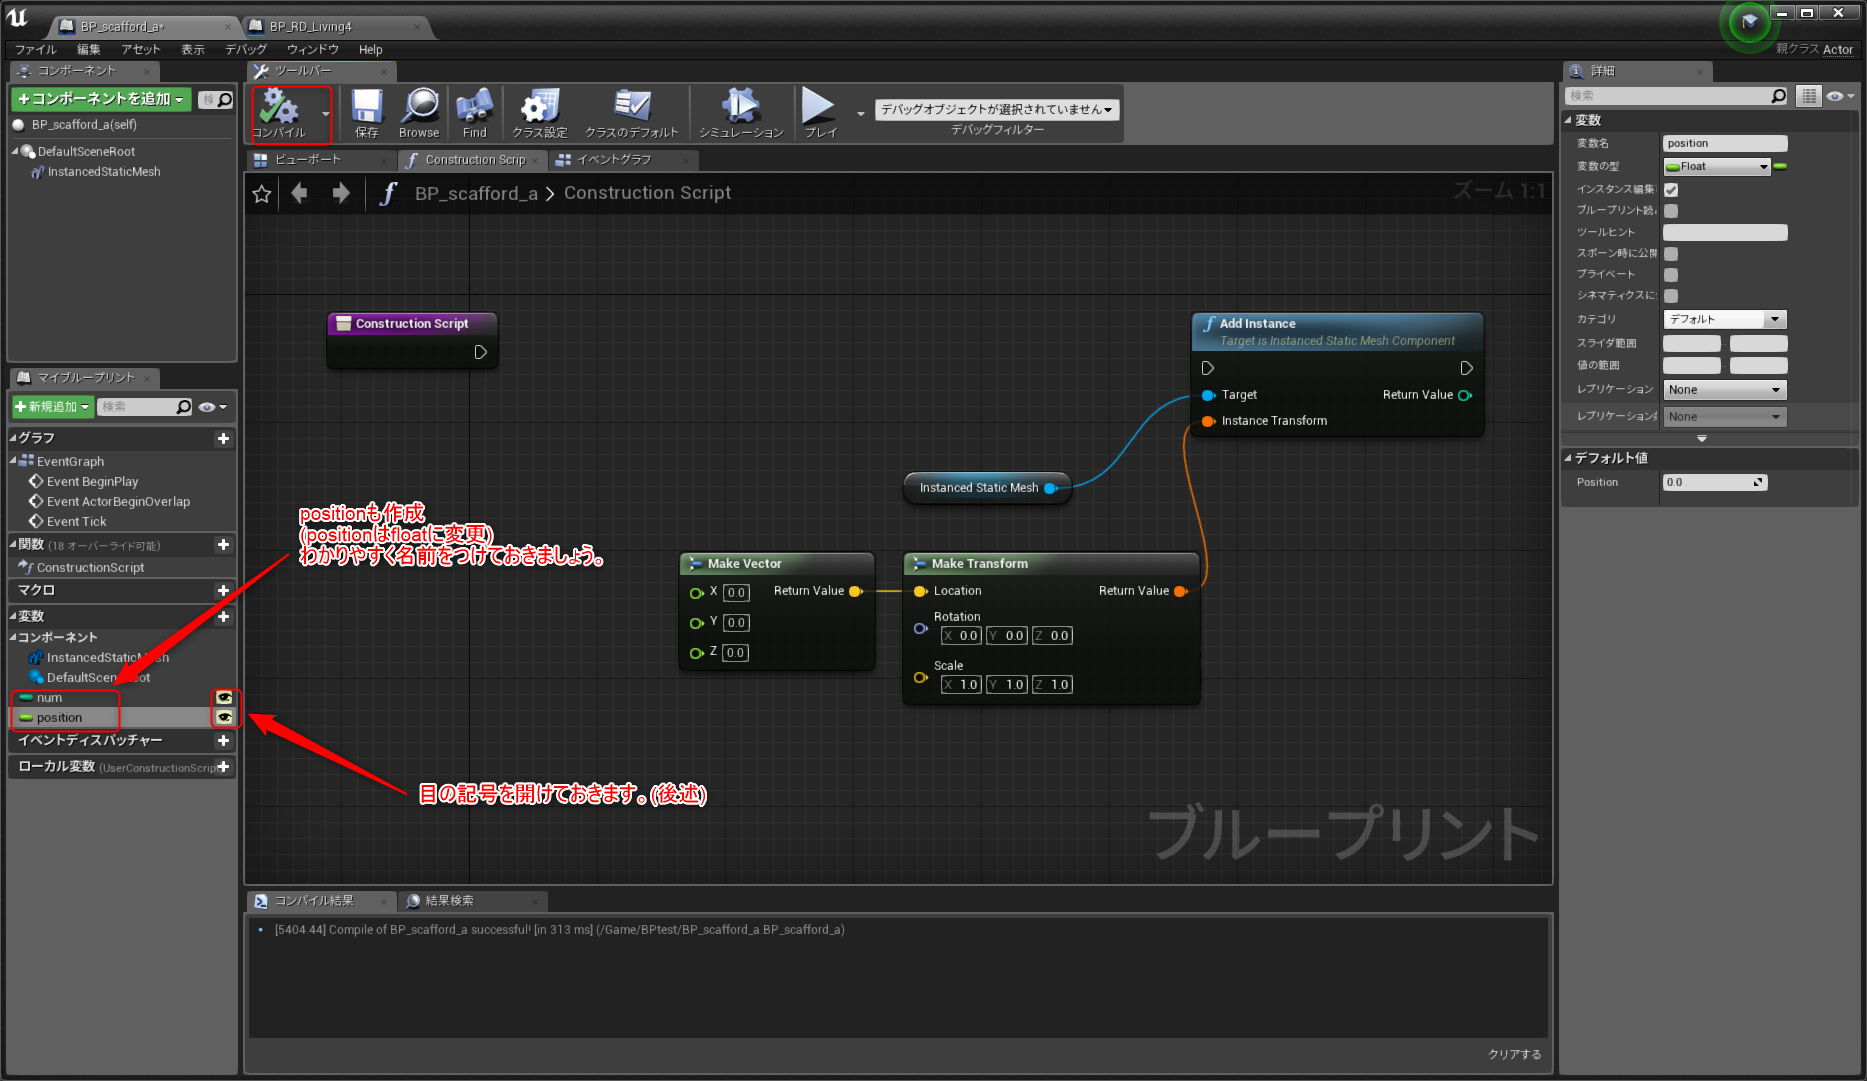1867x1081 pixels.
Task: Switch to the イベントグラフ tab
Action: pyautogui.click(x=624, y=160)
